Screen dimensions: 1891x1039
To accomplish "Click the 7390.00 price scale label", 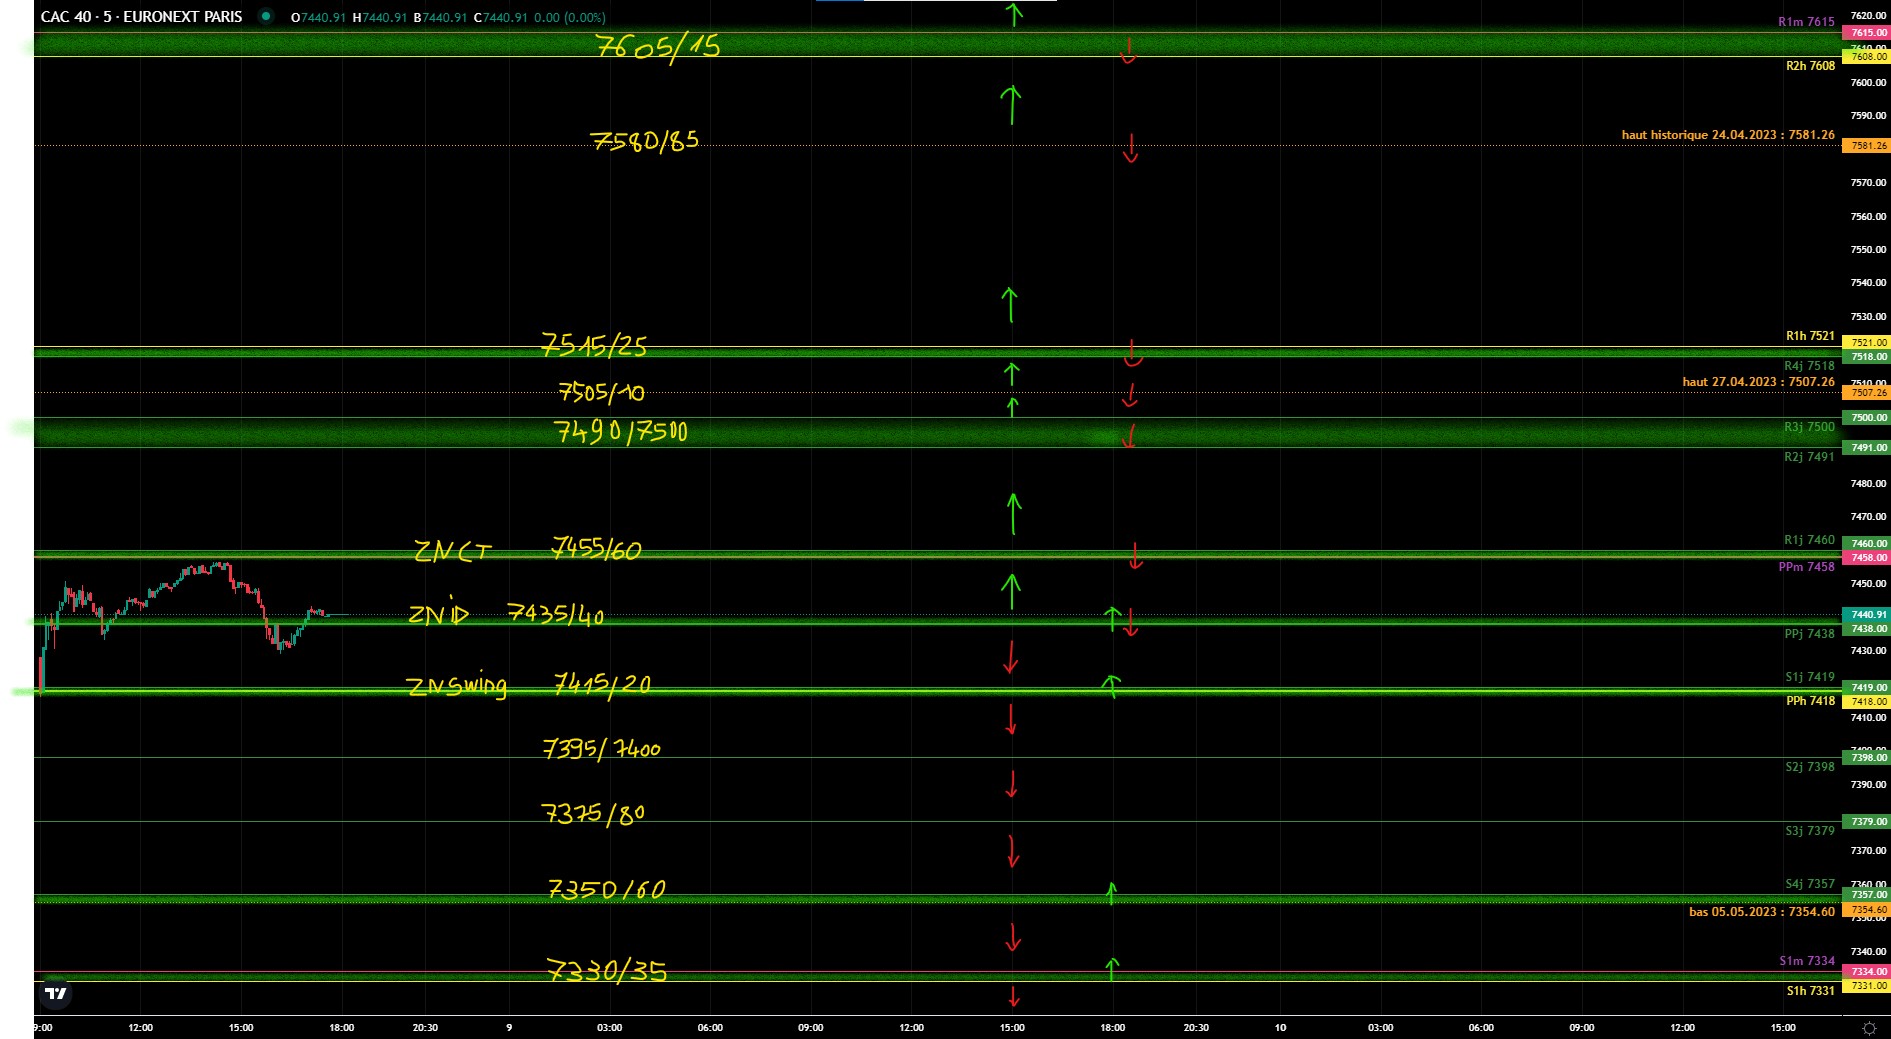I will coord(1868,784).
